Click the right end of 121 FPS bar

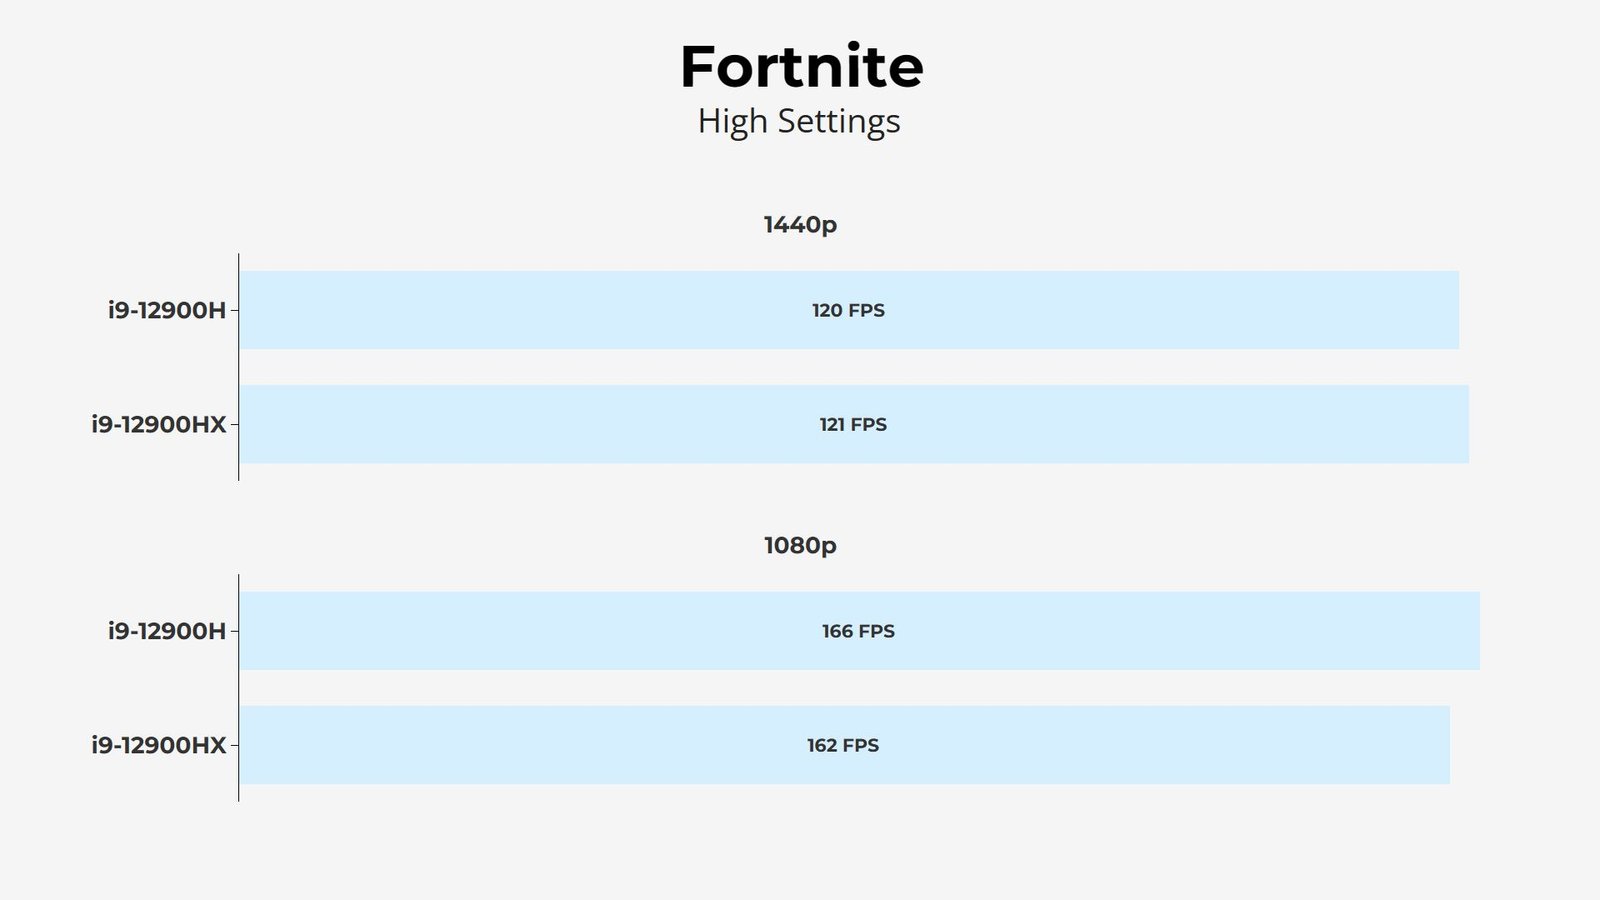[x=1465, y=424]
